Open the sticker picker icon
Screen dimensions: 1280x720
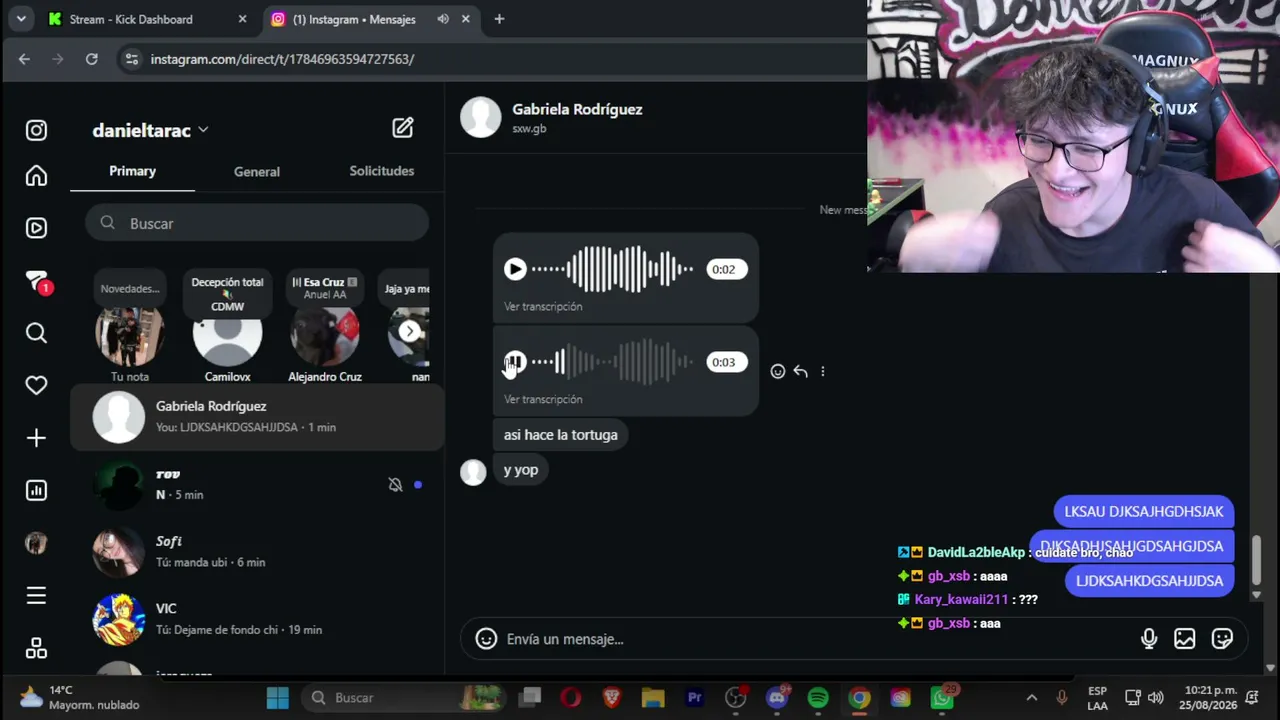pos(1222,639)
